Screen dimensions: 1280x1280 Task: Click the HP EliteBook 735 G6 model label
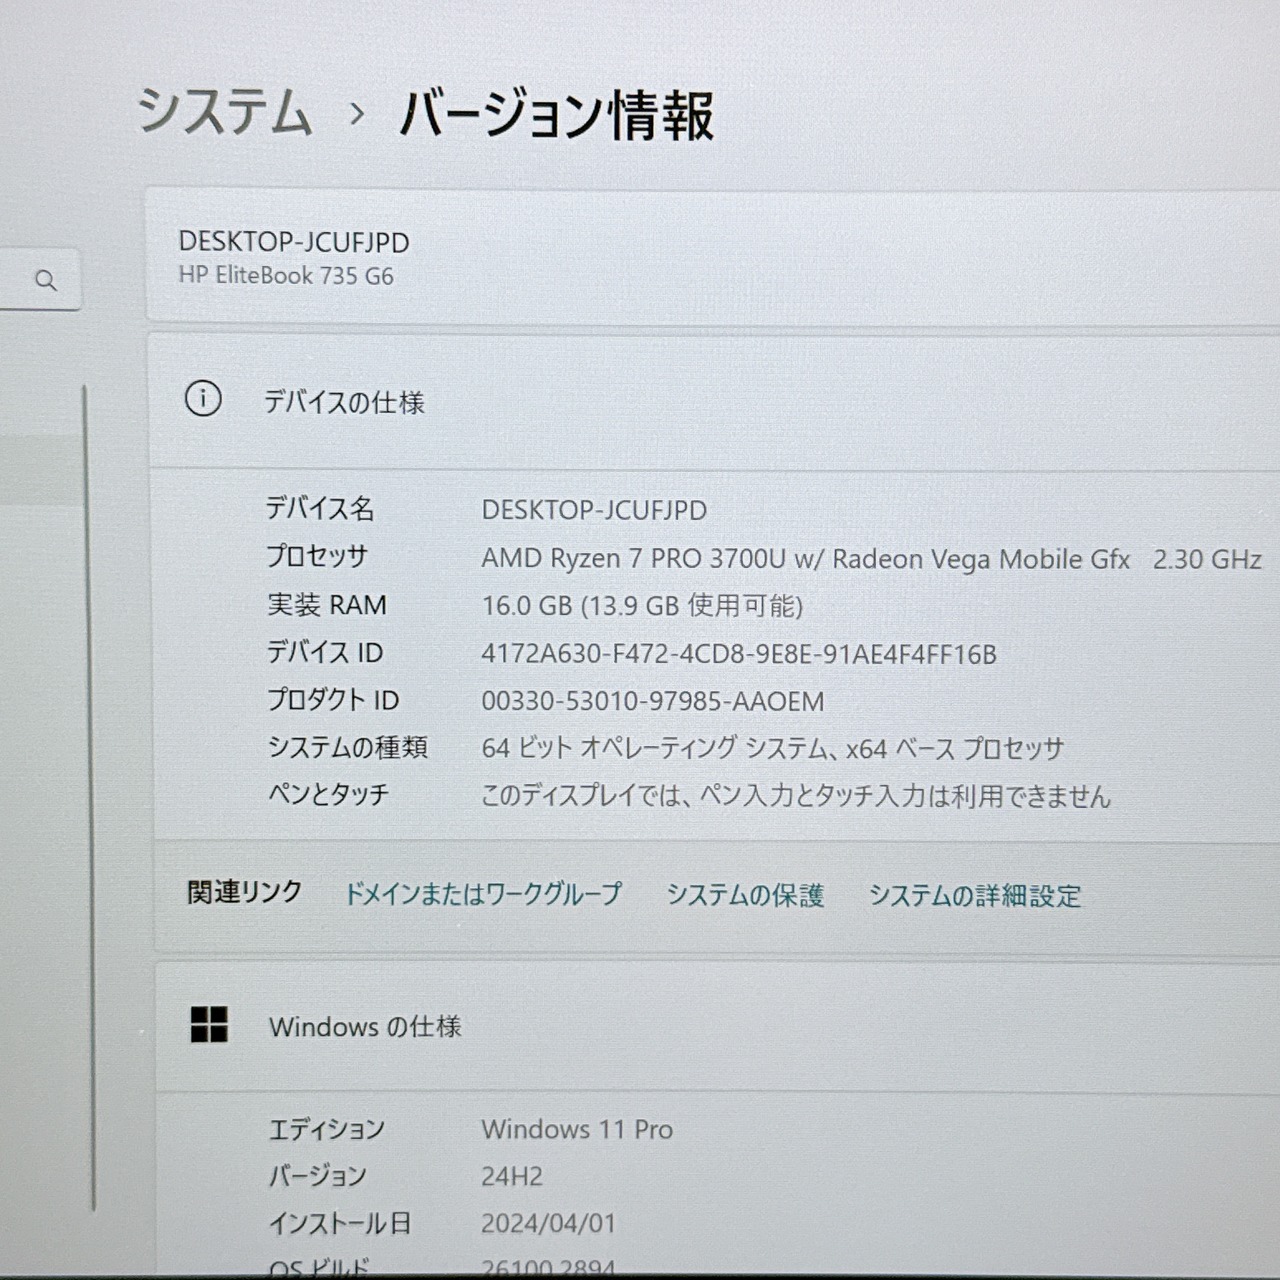(x=289, y=276)
